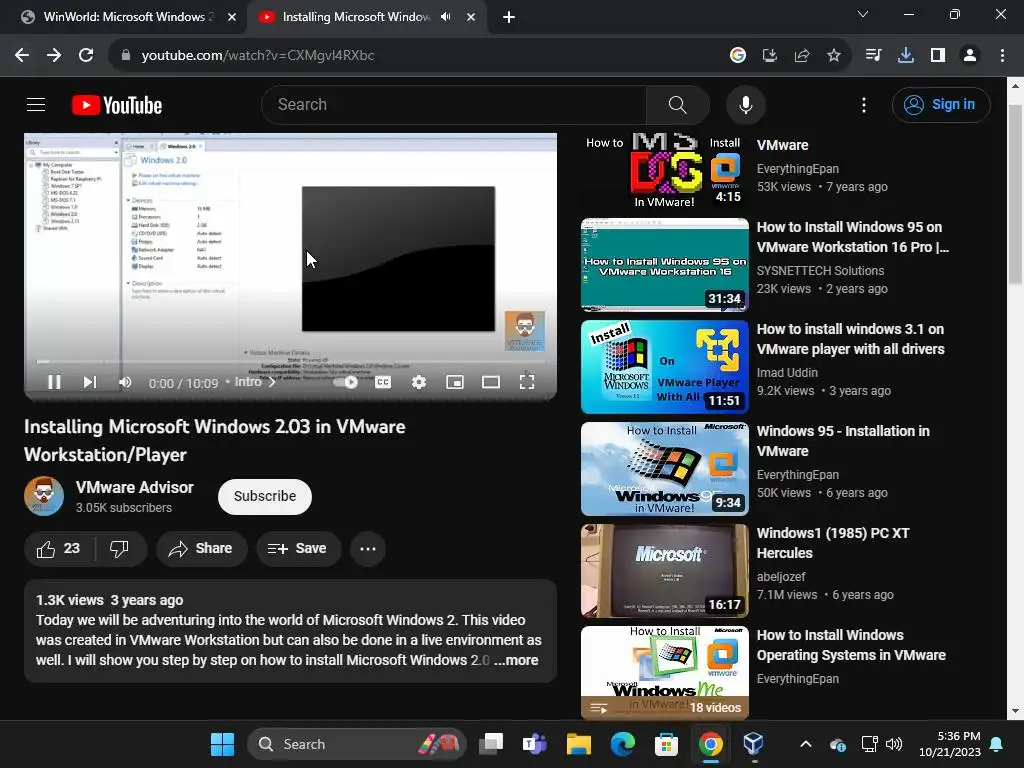Go to YouTube home logo
The image size is (1024, 768).
[x=117, y=105]
